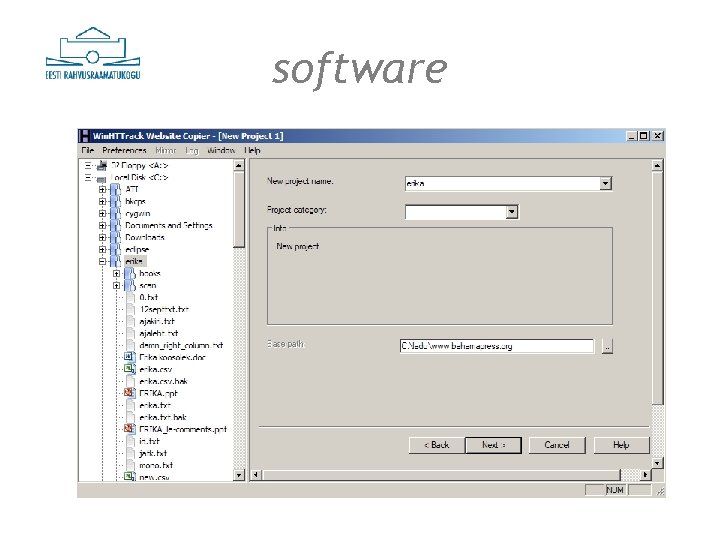Image resolution: width=720 pixels, height=540 pixels.
Task: Click the Documents and Settings folder icon
Action: [116, 225]
